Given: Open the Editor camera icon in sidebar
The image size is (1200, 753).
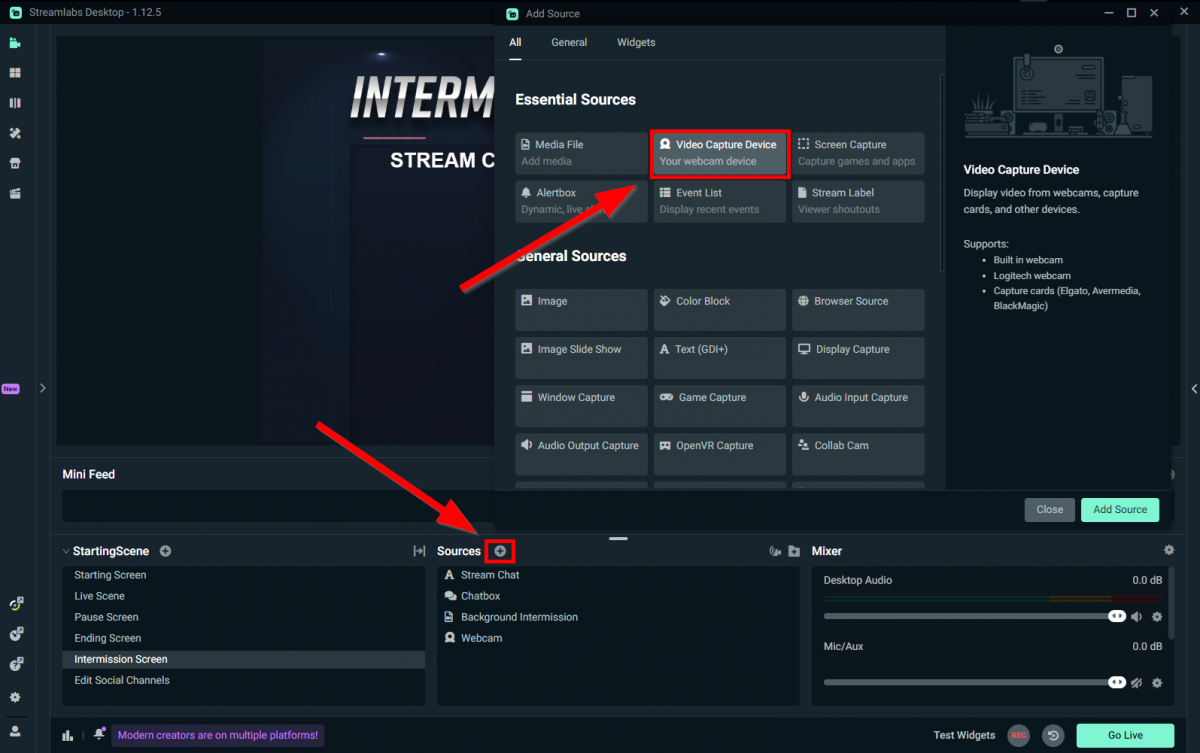Looking at the screenshot, I should [15, 43].
